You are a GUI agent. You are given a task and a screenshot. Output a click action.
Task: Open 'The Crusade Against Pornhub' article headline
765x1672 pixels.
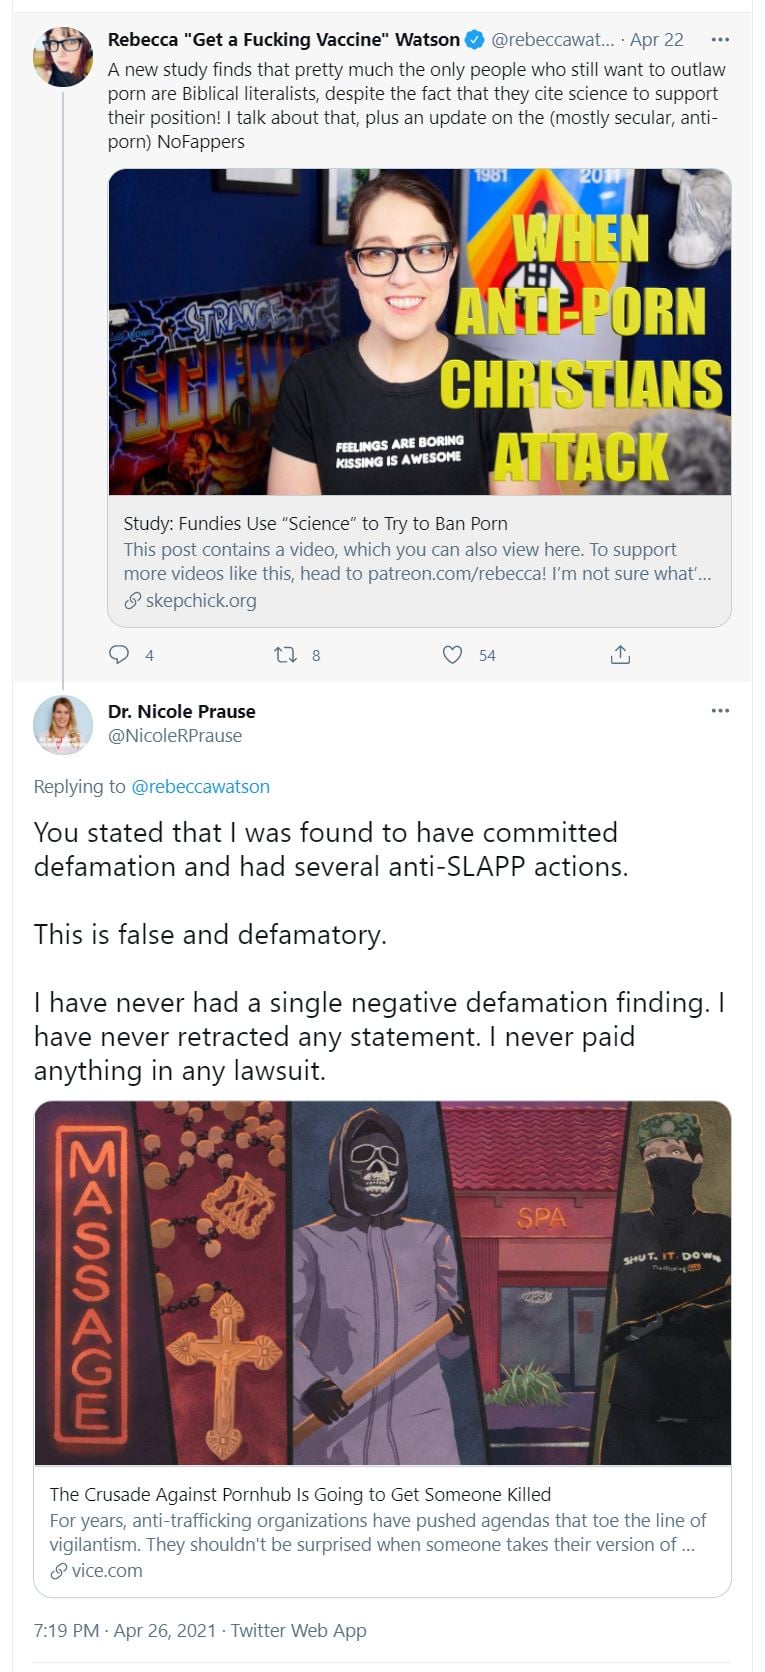pos(300,1494)
